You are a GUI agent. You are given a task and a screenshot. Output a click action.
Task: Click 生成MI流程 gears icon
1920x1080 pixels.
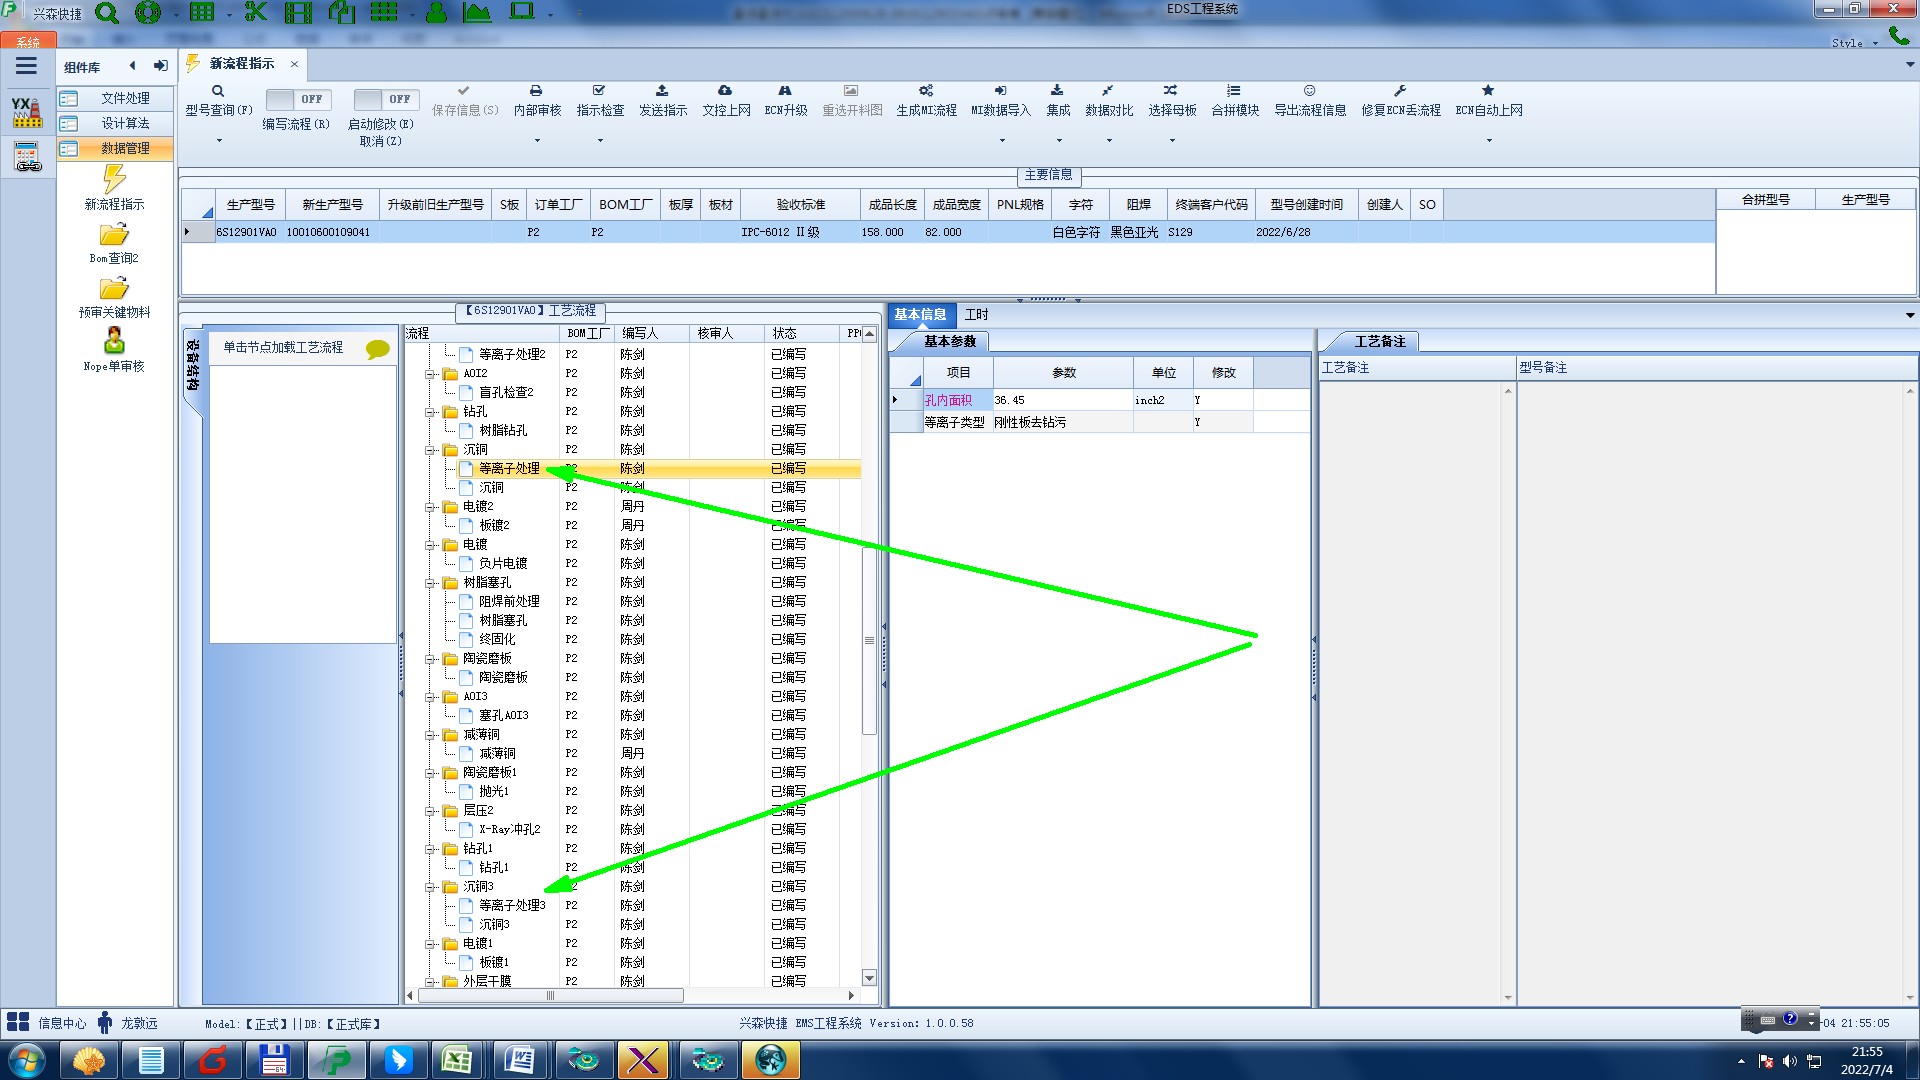click(x=926, y=91)
